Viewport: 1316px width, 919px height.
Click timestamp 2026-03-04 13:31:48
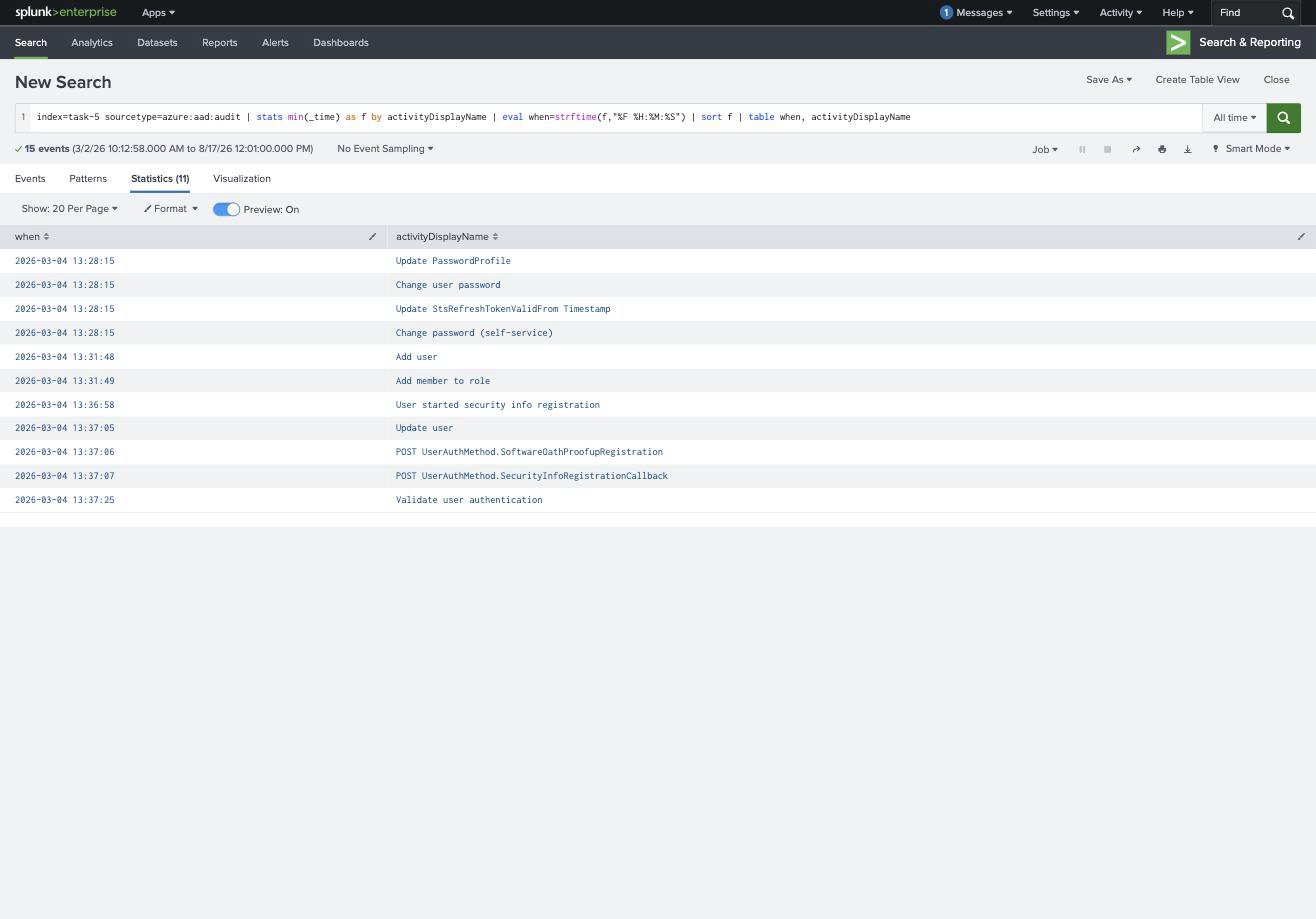(x=65, y=357)
